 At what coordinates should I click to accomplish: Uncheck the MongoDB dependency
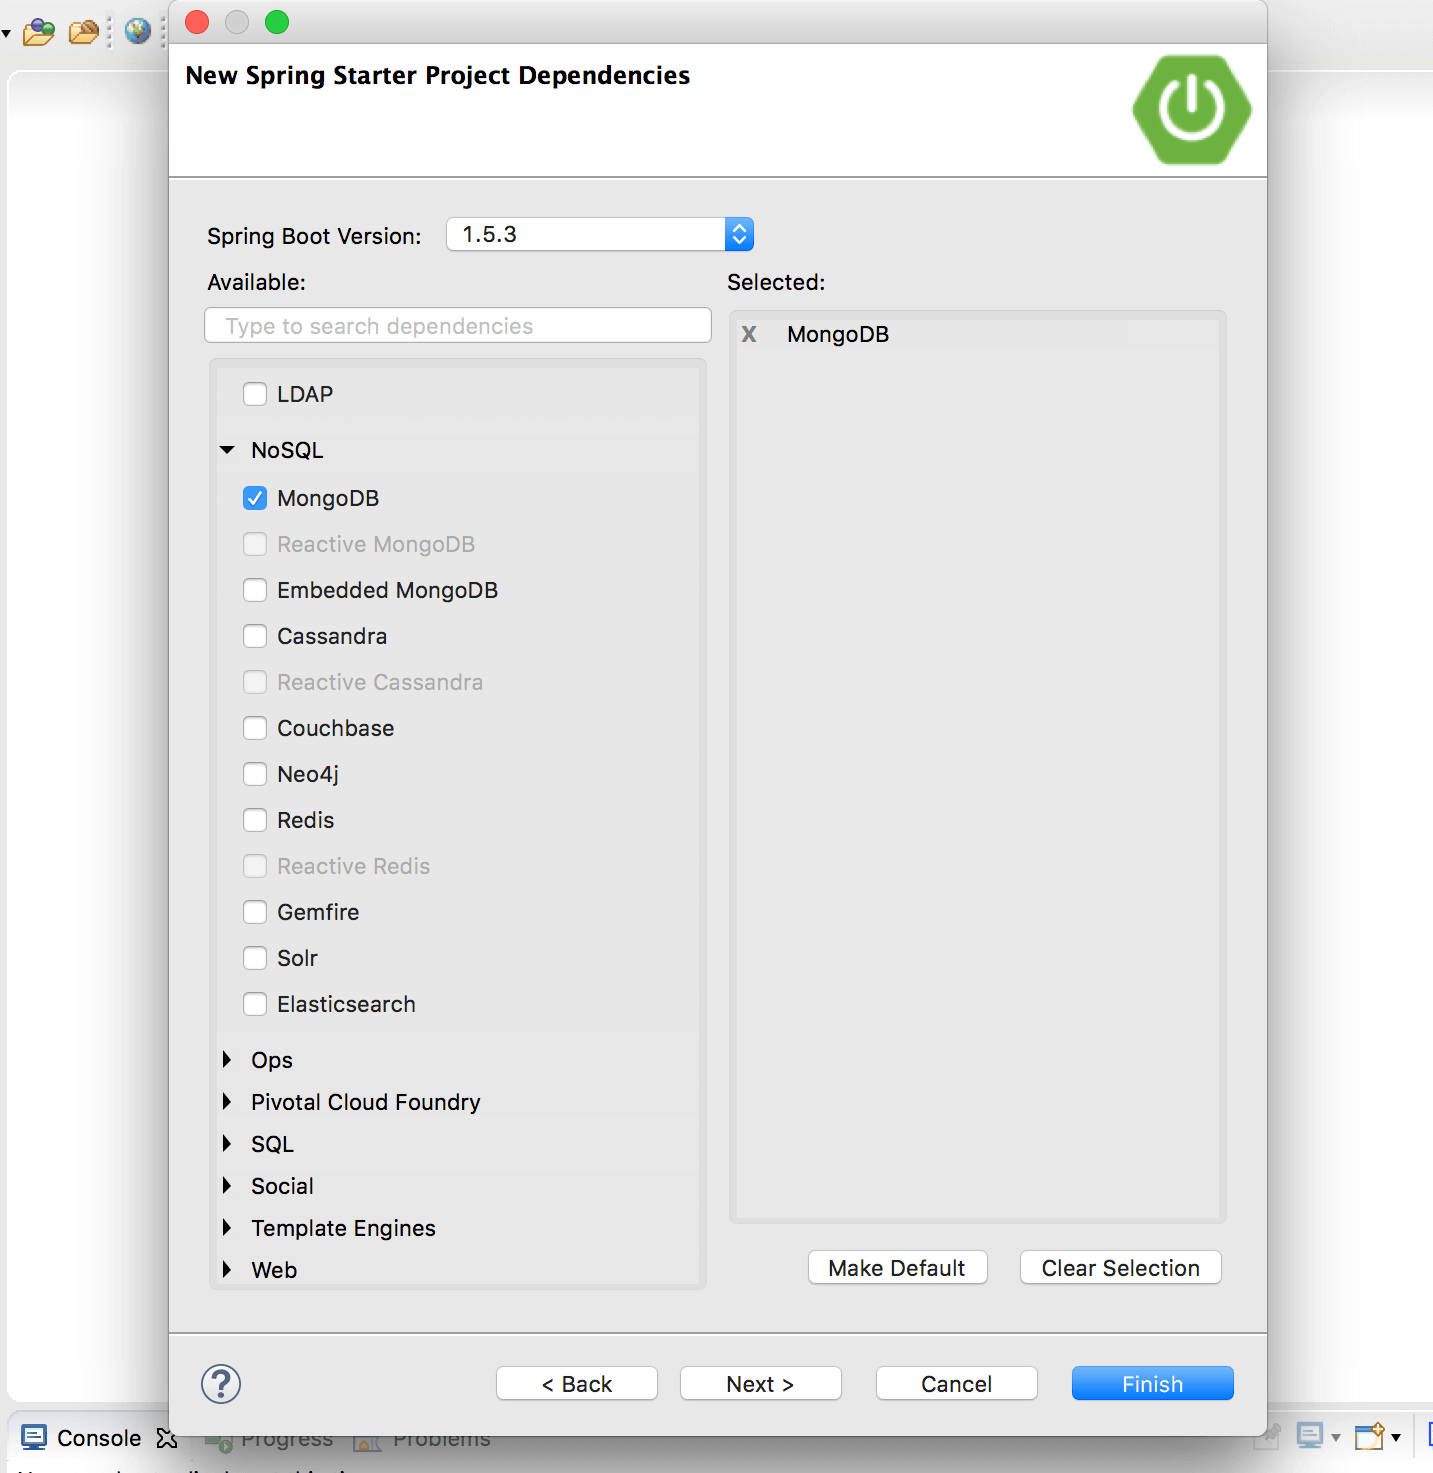255,497
